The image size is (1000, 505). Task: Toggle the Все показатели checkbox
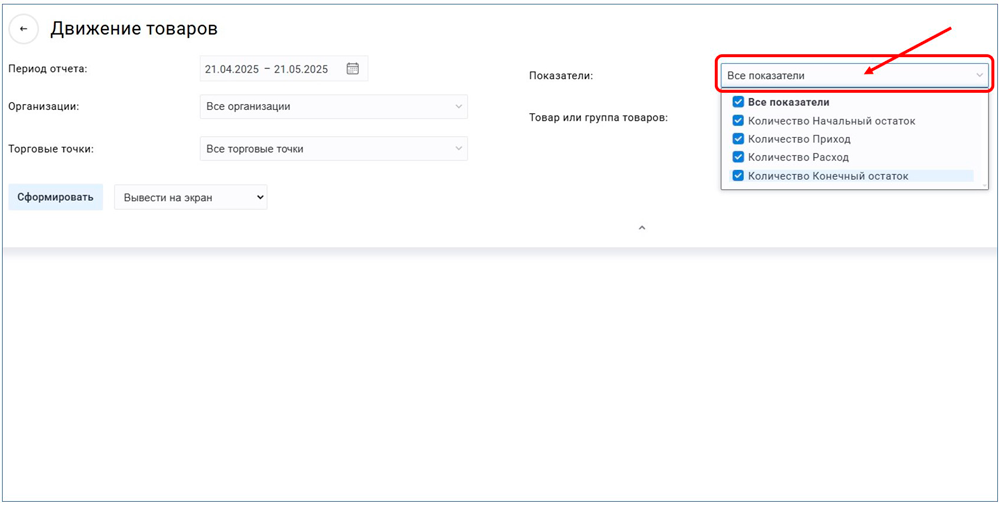738,102
